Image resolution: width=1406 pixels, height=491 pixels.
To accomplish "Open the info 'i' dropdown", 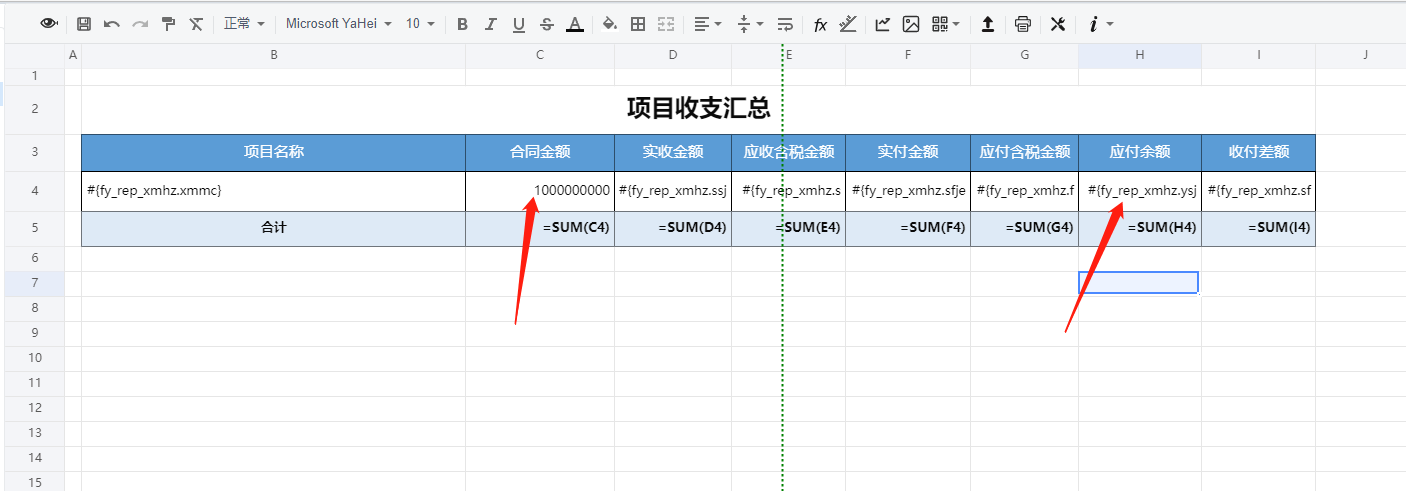I will [1100, 24].
